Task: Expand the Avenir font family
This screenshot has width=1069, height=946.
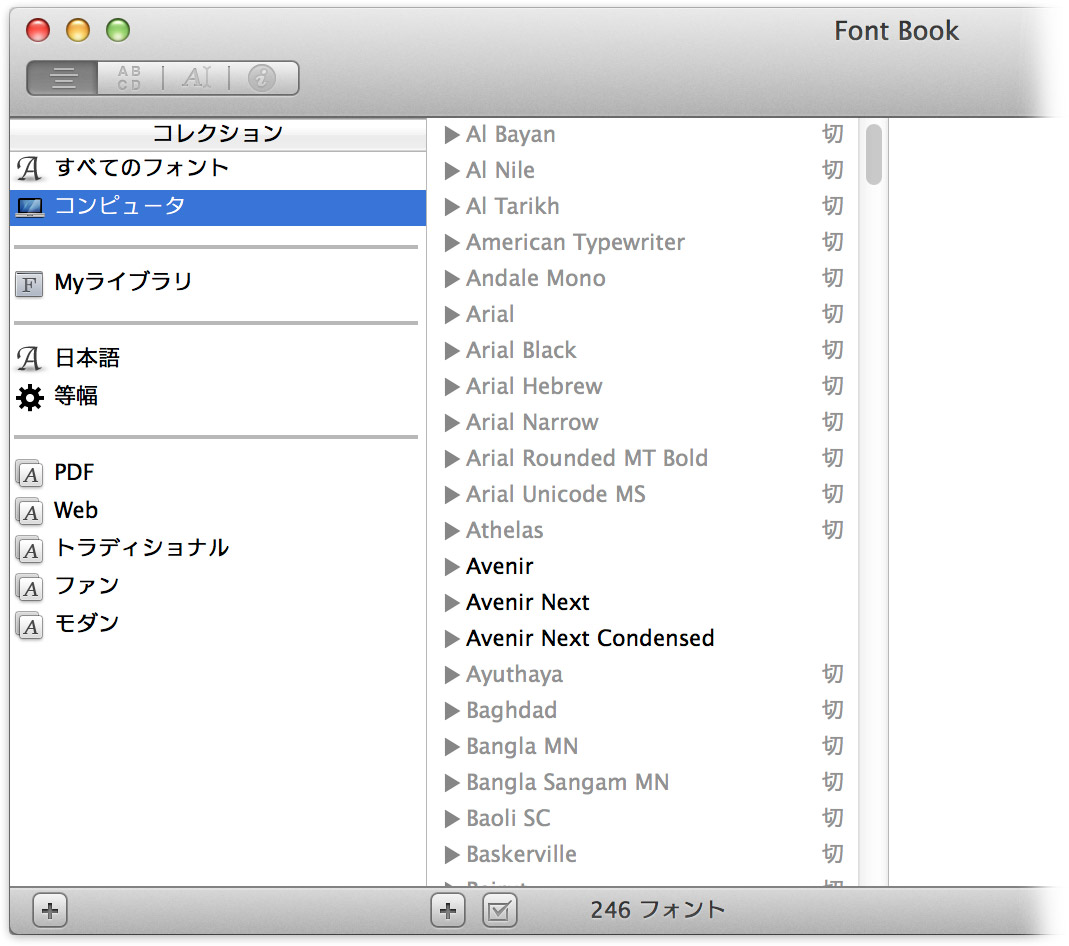Action: (451, 567)
